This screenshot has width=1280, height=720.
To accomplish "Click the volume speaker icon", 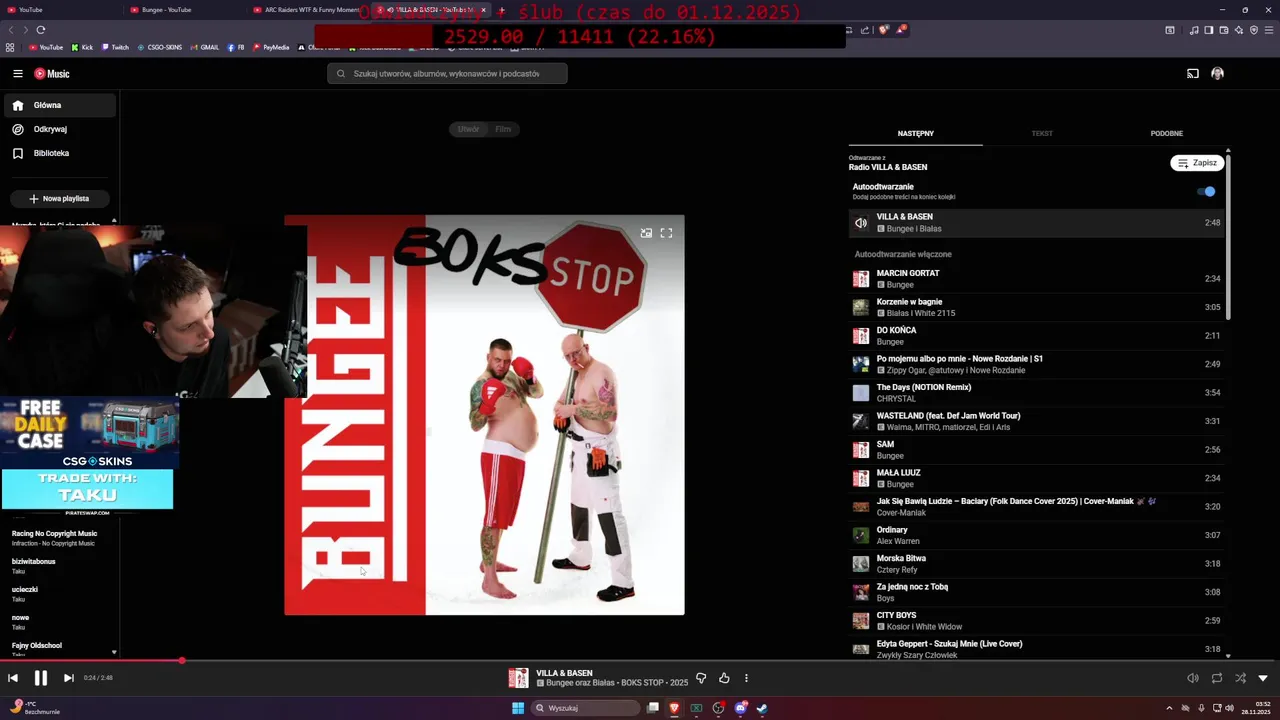I will click(x=1193, y=678).
